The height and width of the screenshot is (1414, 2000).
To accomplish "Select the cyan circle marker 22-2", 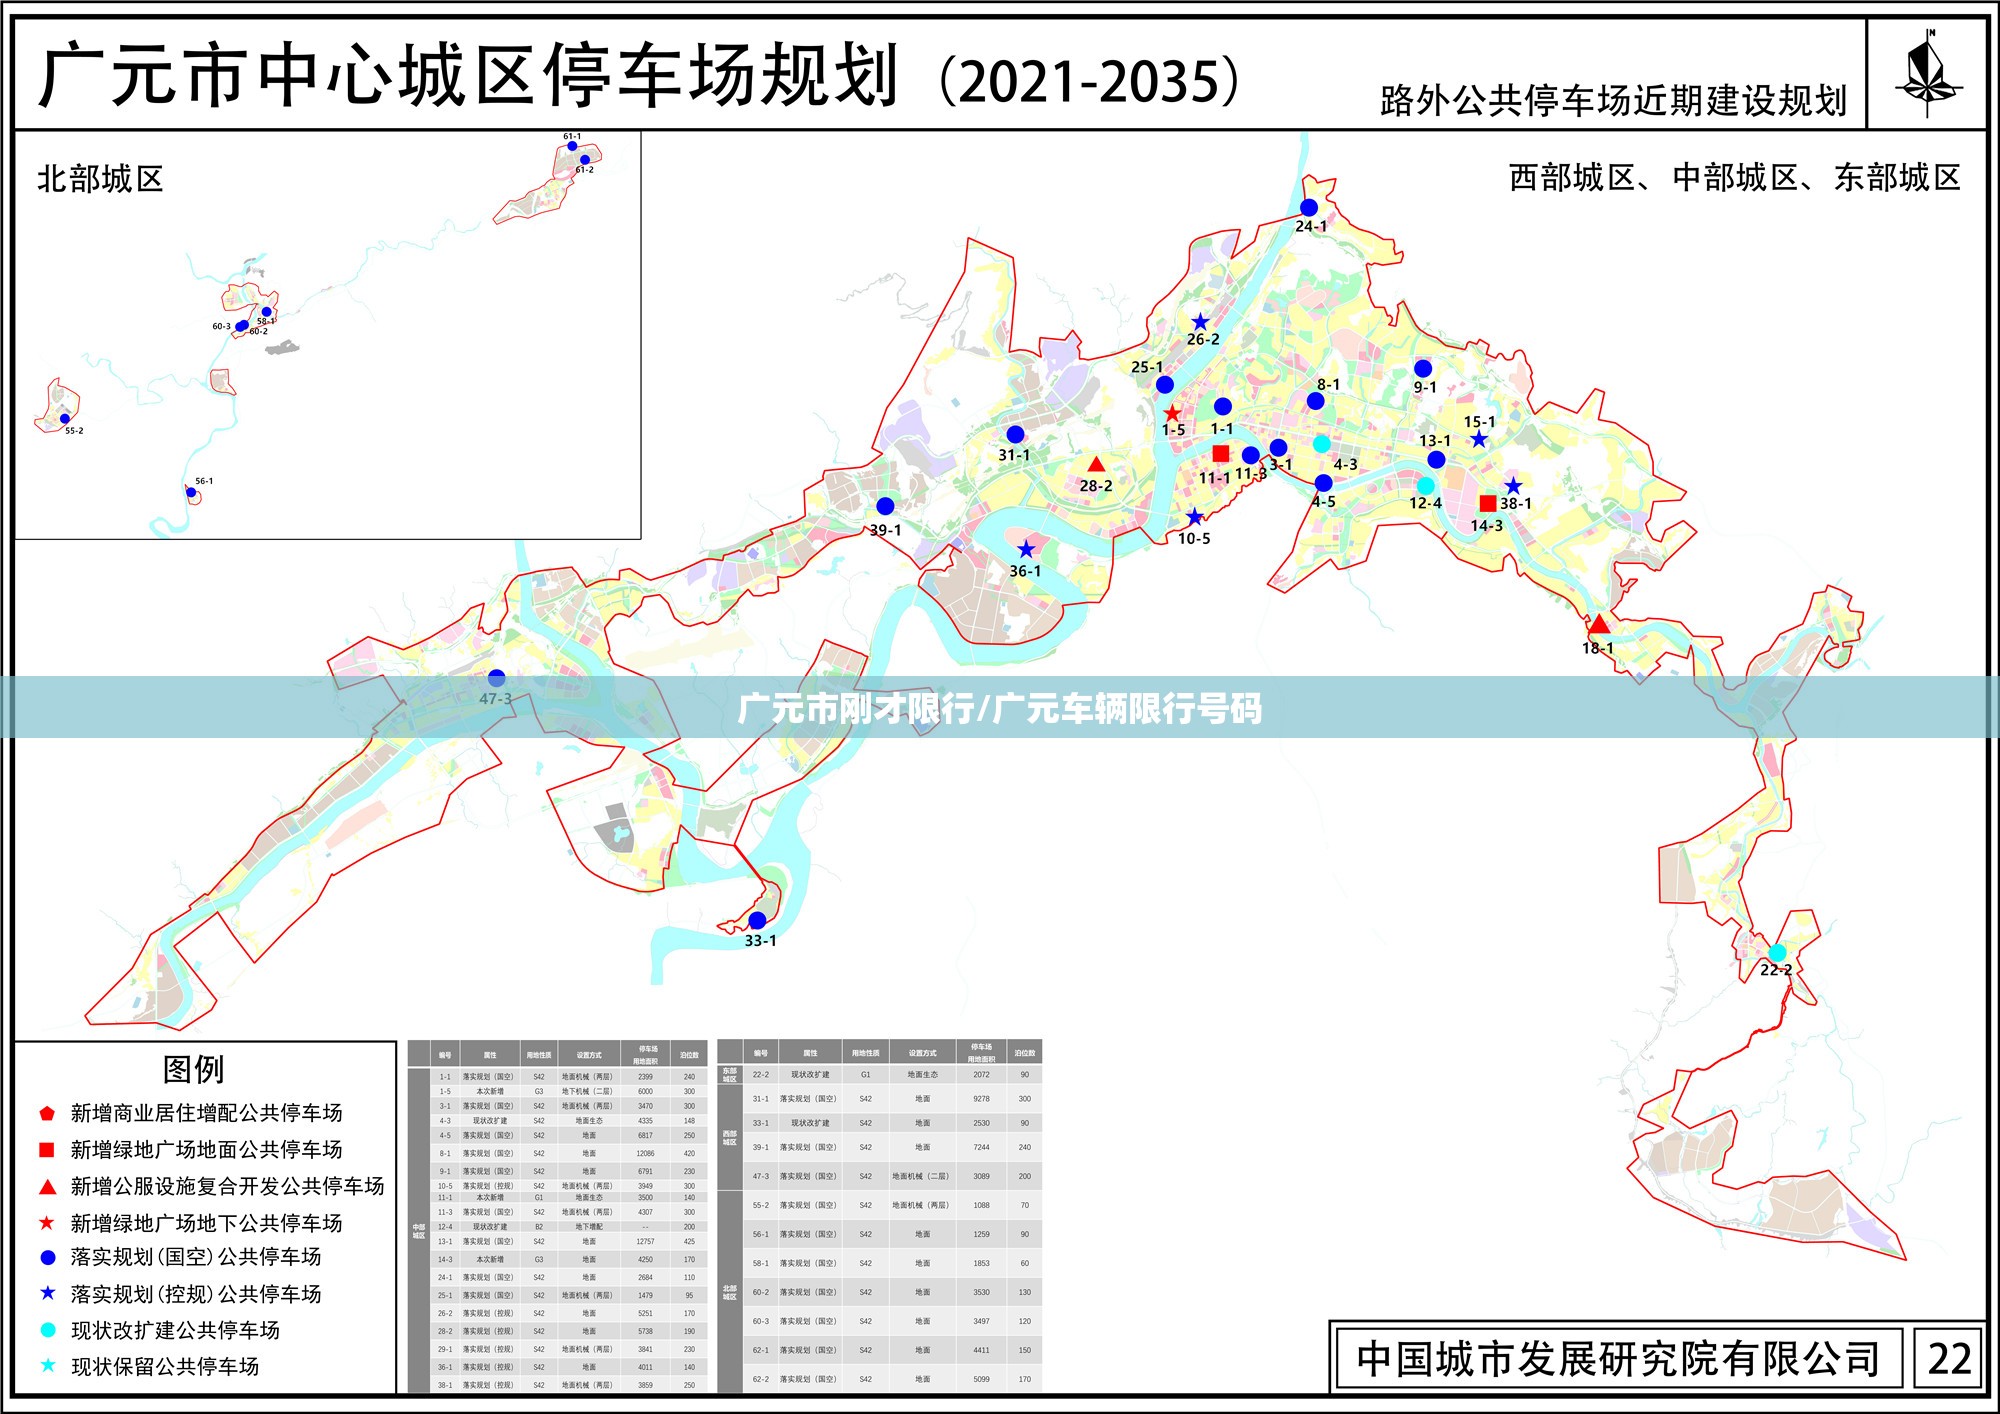I will click(1777, 953).
